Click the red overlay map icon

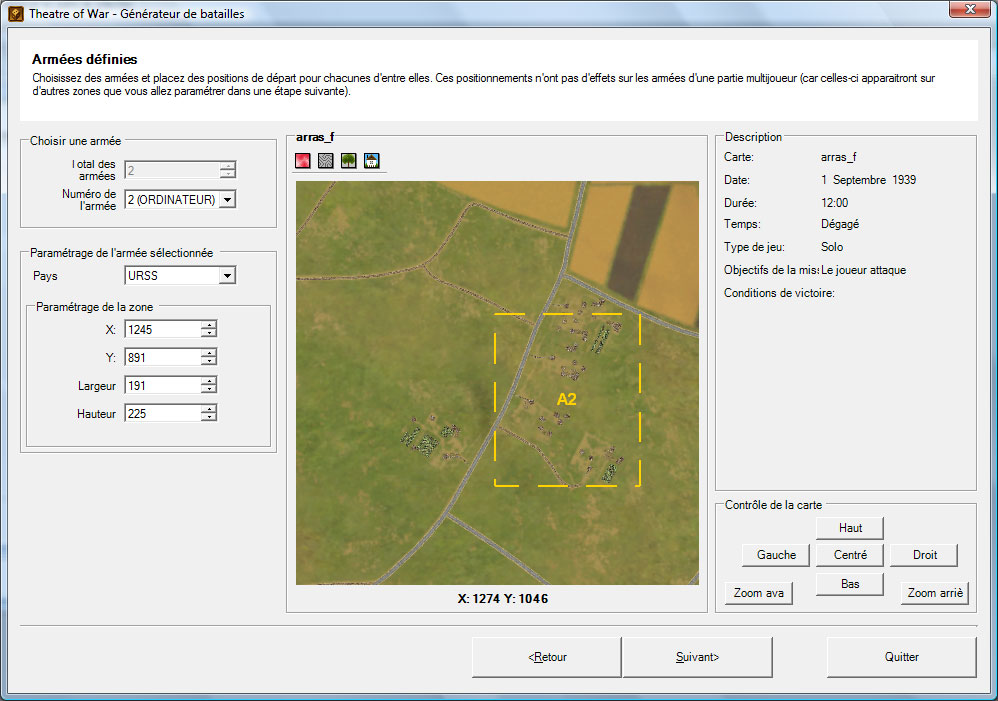coord(303,161)
